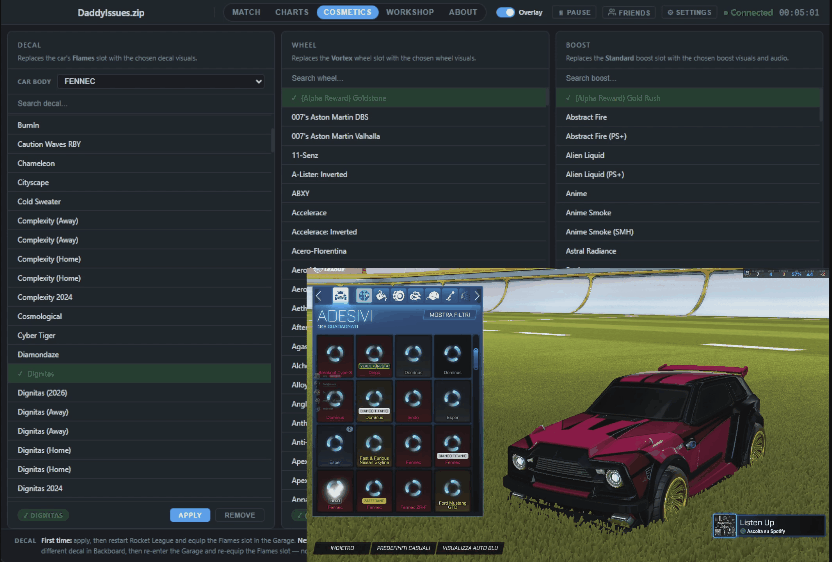832x562 pixels.
Task: Select the A-Lister: Inverted wheel
Action: click(x=415, y=175)
